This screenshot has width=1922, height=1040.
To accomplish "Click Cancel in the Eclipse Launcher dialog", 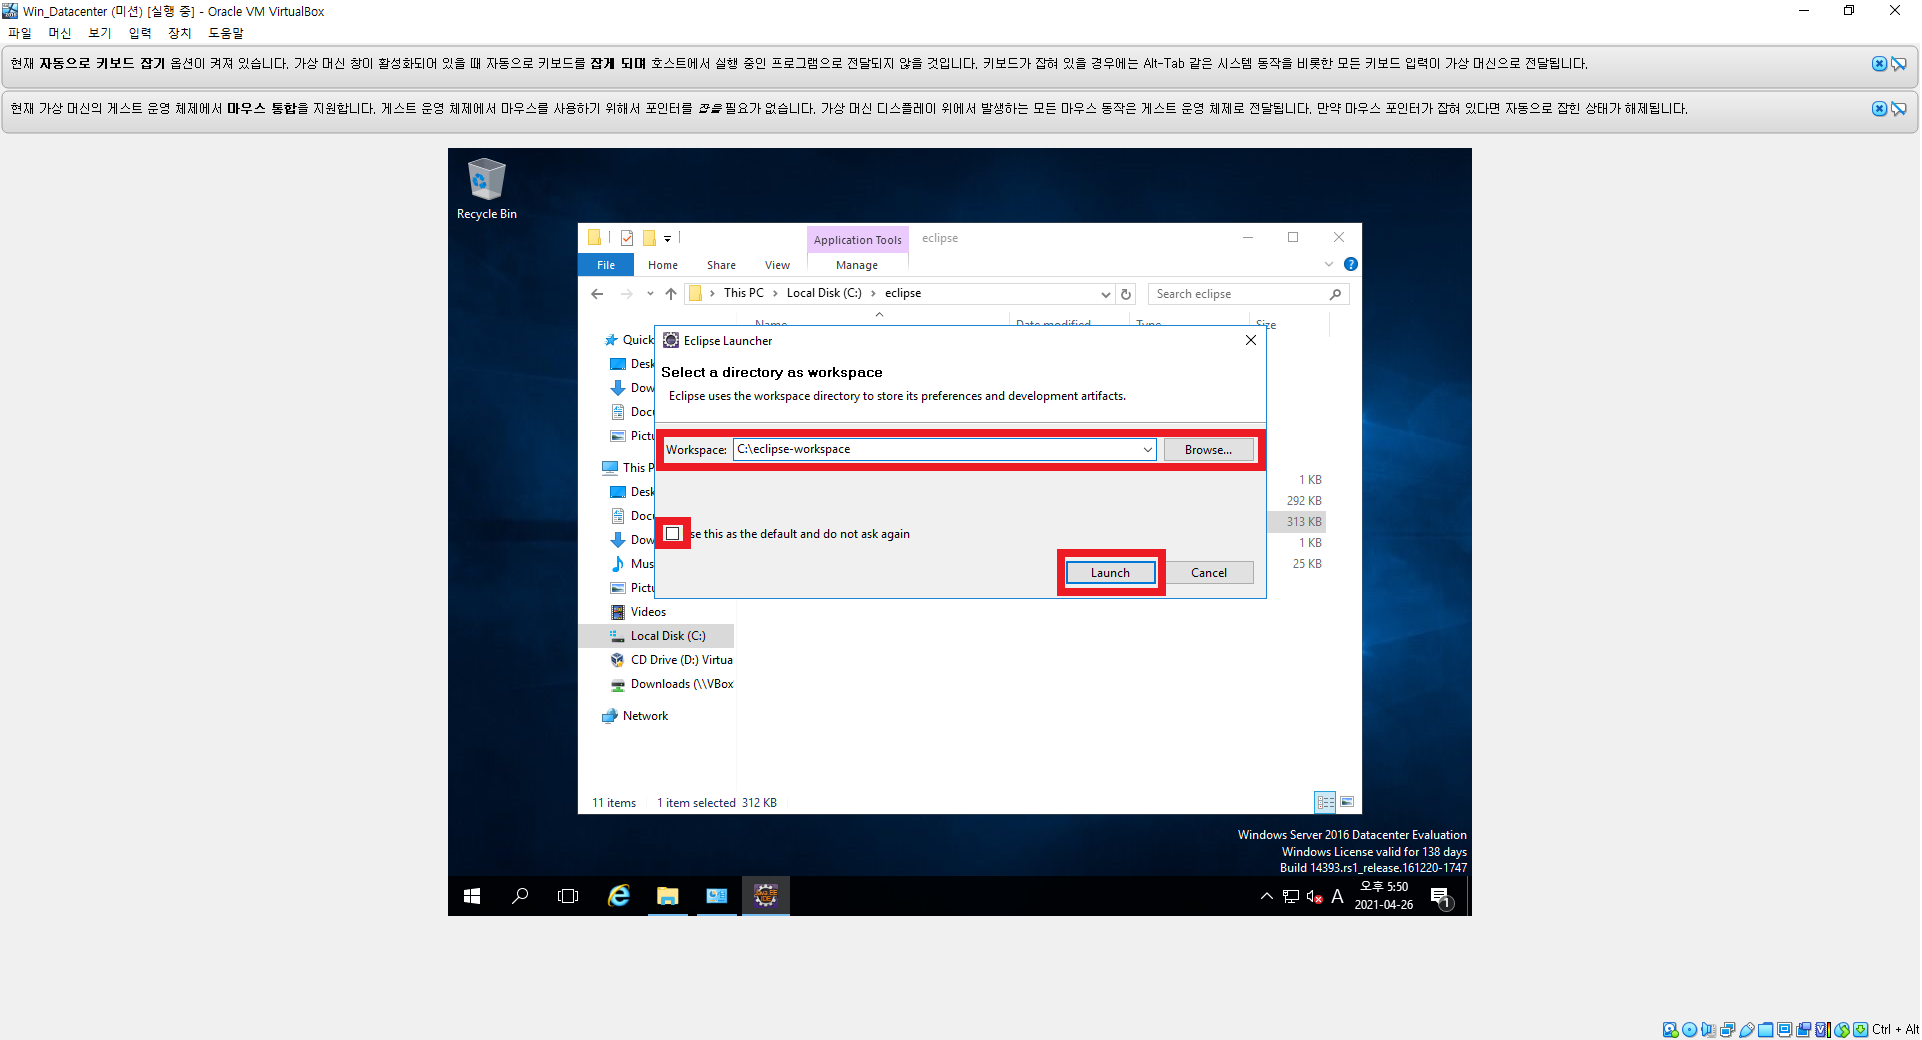I will pyautogui.click(x=1208, y=573).
